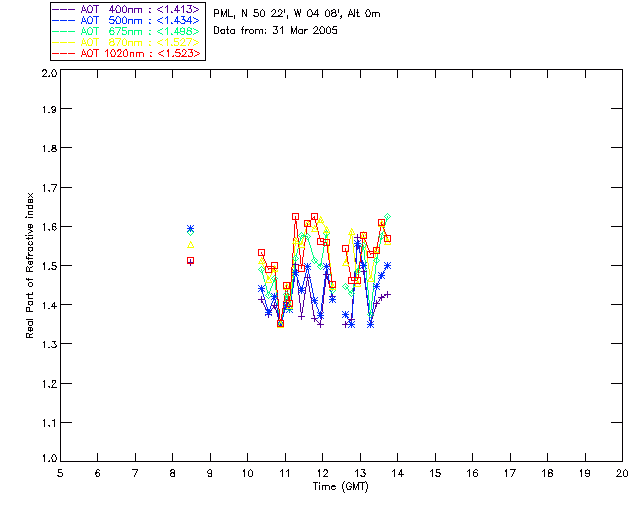Click the green diamond marker at the far right peak
This screenshot has height=512, width=640.
(x=387, y=217)
